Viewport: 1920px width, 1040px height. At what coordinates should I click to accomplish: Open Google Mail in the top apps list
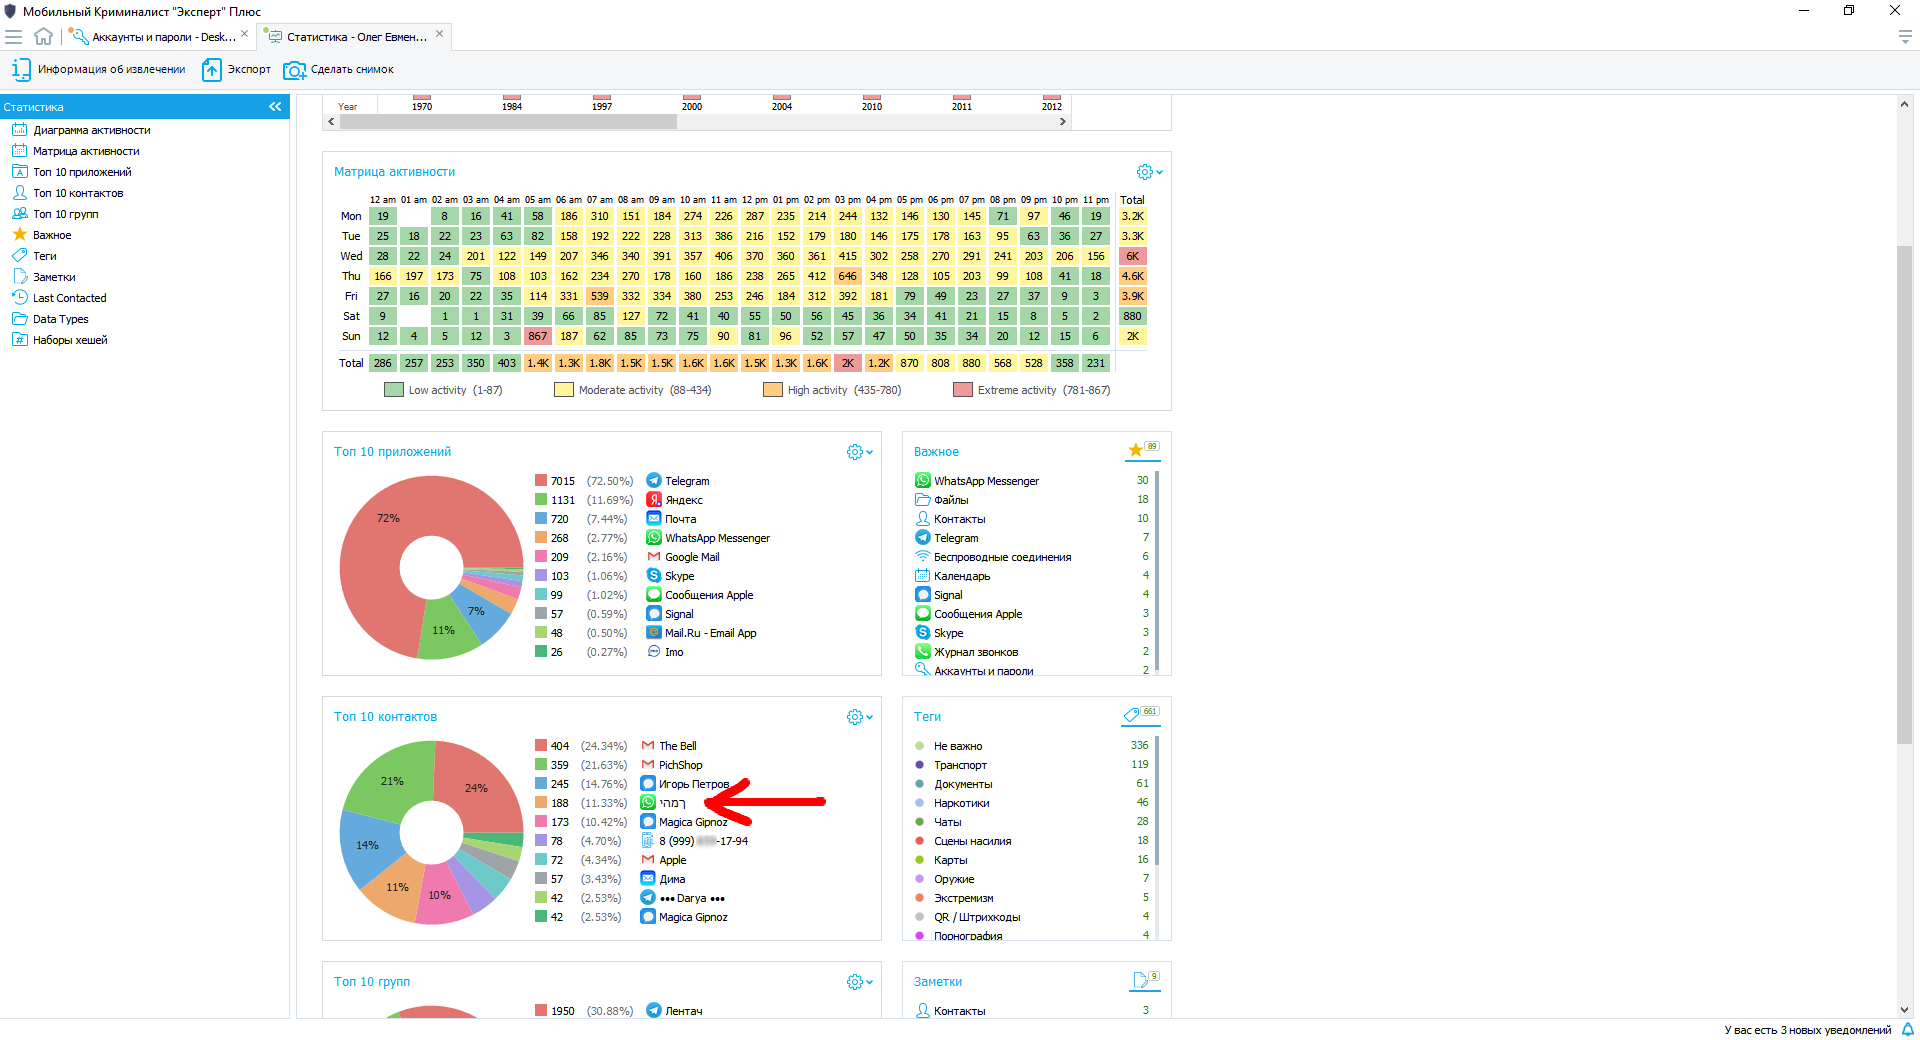(x=692, y=557)
